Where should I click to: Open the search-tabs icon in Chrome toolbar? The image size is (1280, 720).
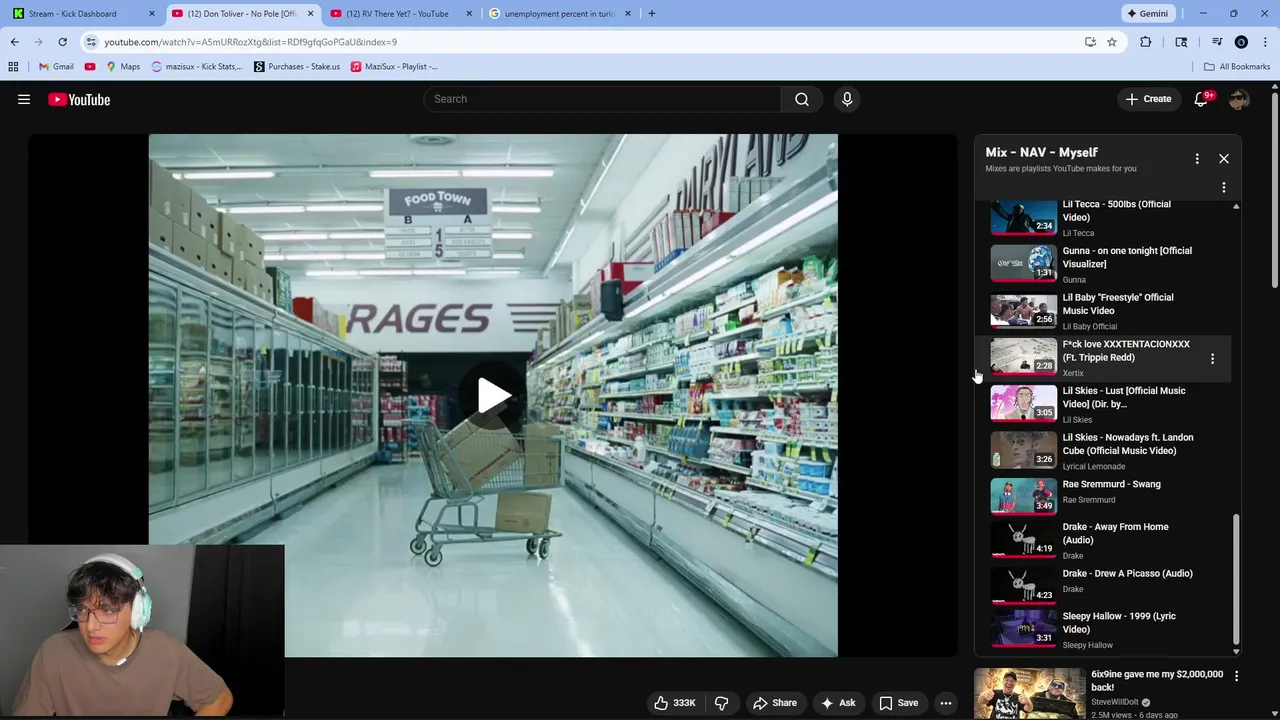(1182, 42)
